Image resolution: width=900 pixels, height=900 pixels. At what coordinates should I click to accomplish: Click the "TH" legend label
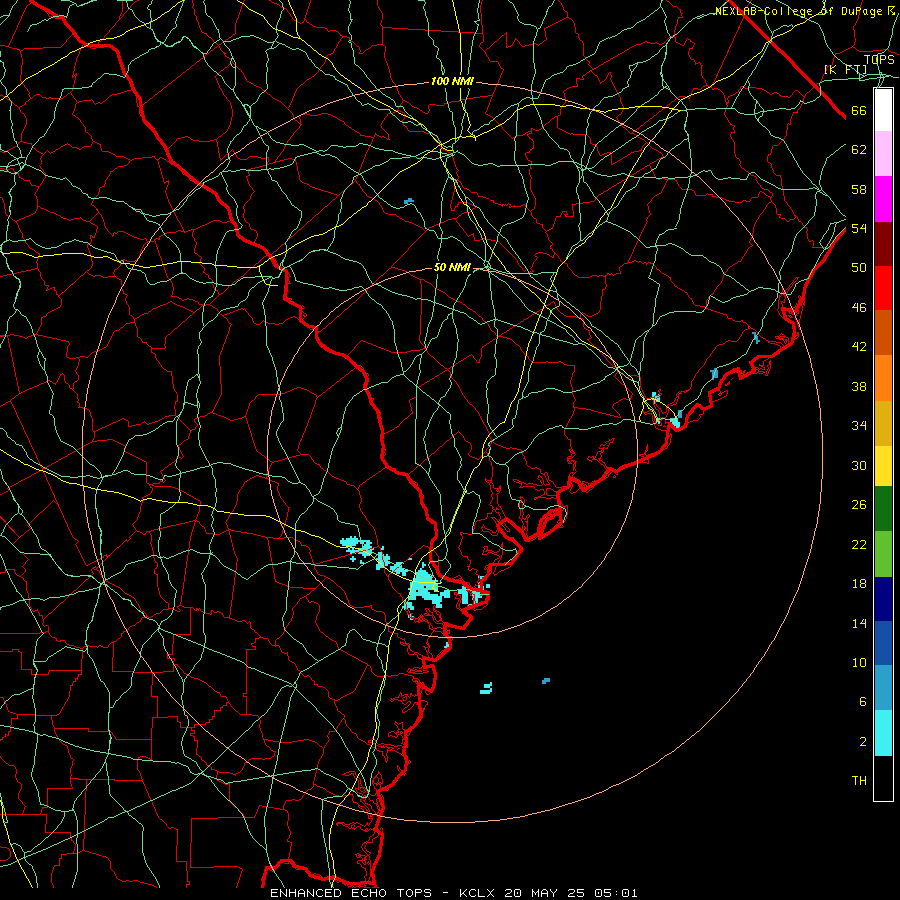pos(859,781)
